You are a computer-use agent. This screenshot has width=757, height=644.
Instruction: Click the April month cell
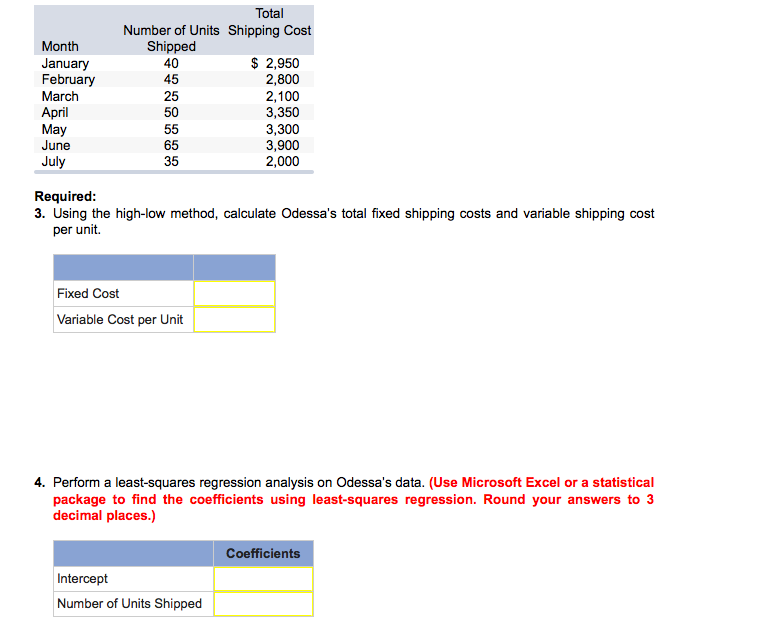(x=55, y=112)
